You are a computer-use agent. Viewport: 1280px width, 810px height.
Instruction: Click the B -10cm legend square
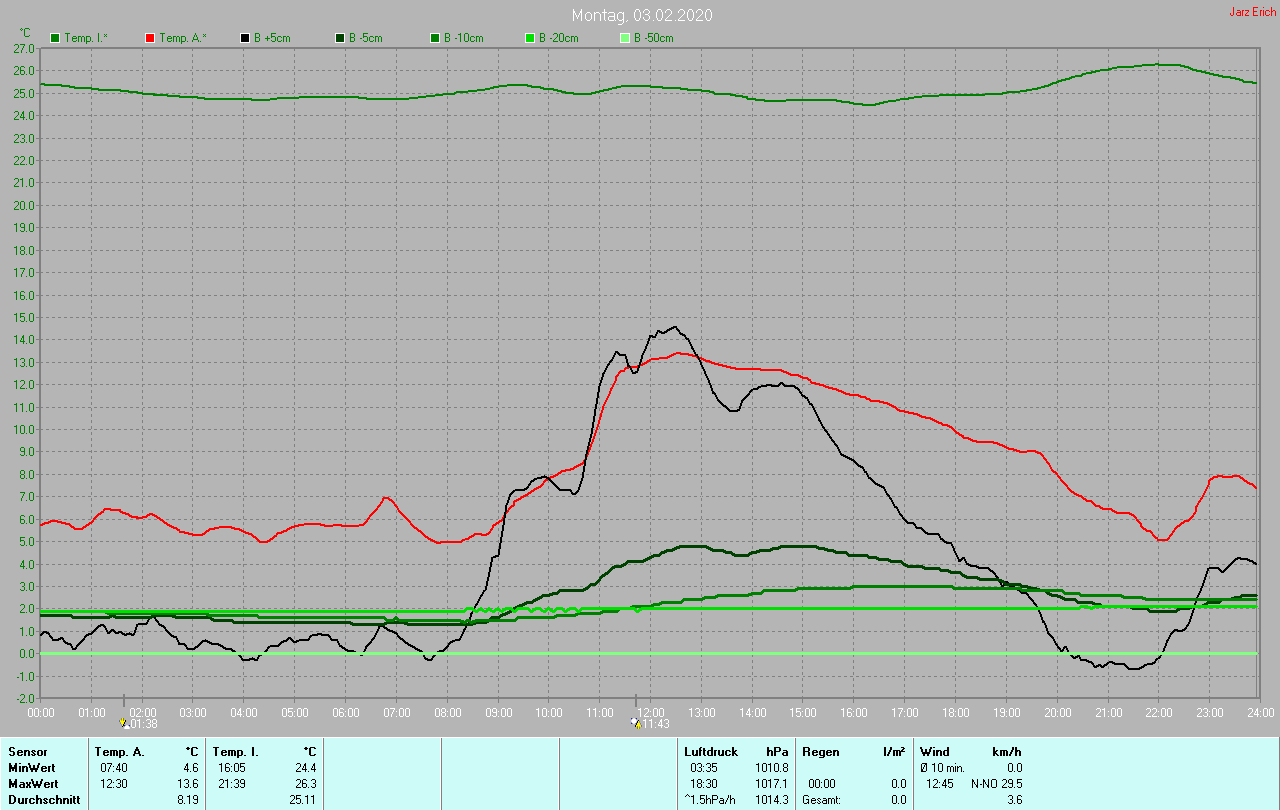(x=435, y=38)
